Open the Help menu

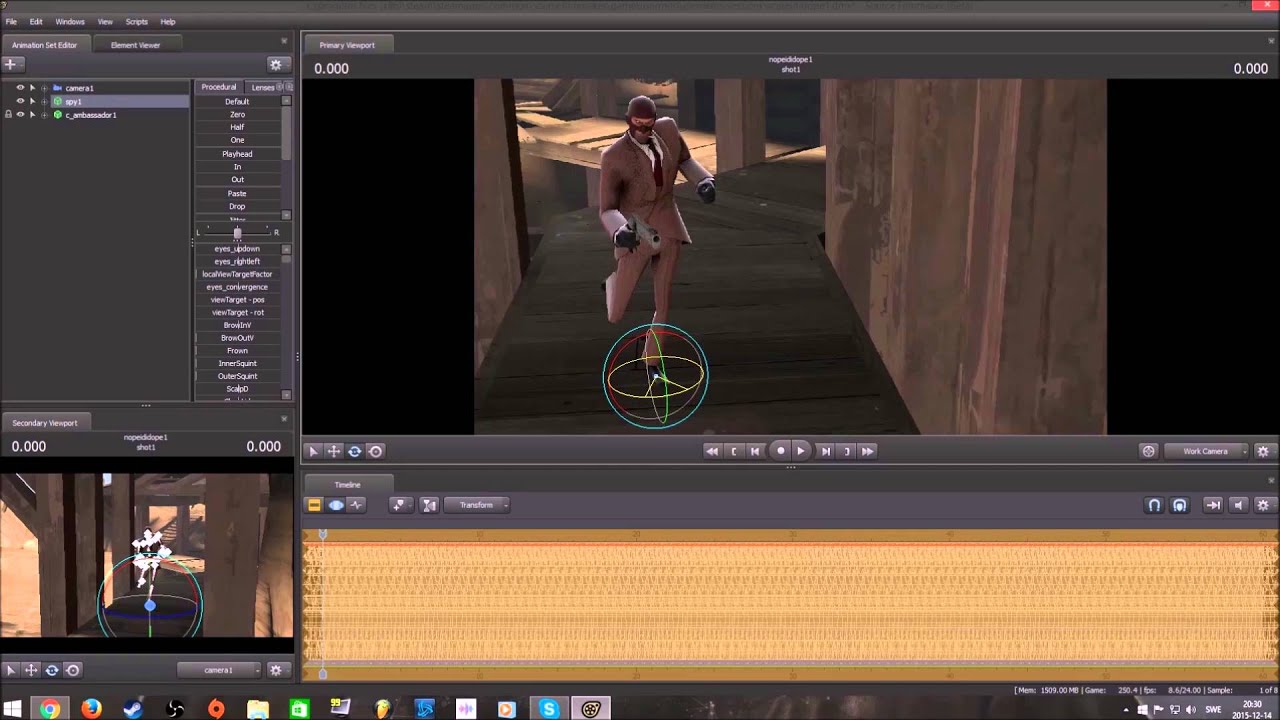tap(168, 22)
